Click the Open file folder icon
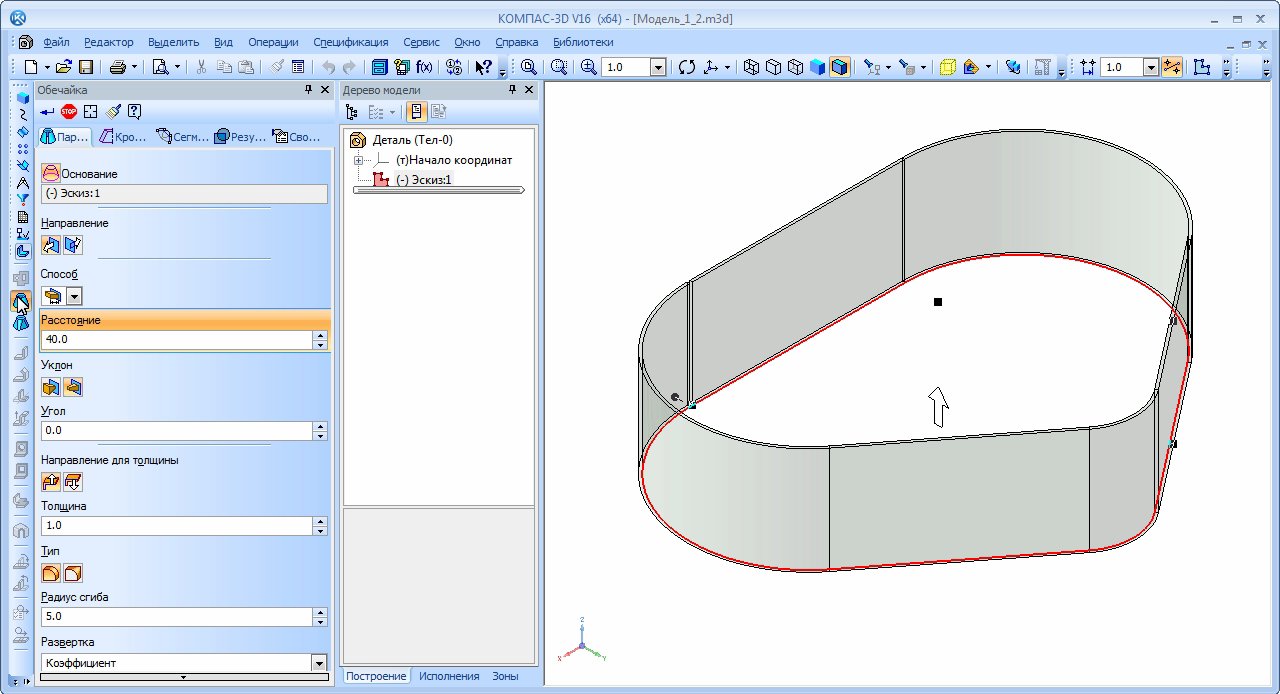1280x694 pixels. click(64, 67)
